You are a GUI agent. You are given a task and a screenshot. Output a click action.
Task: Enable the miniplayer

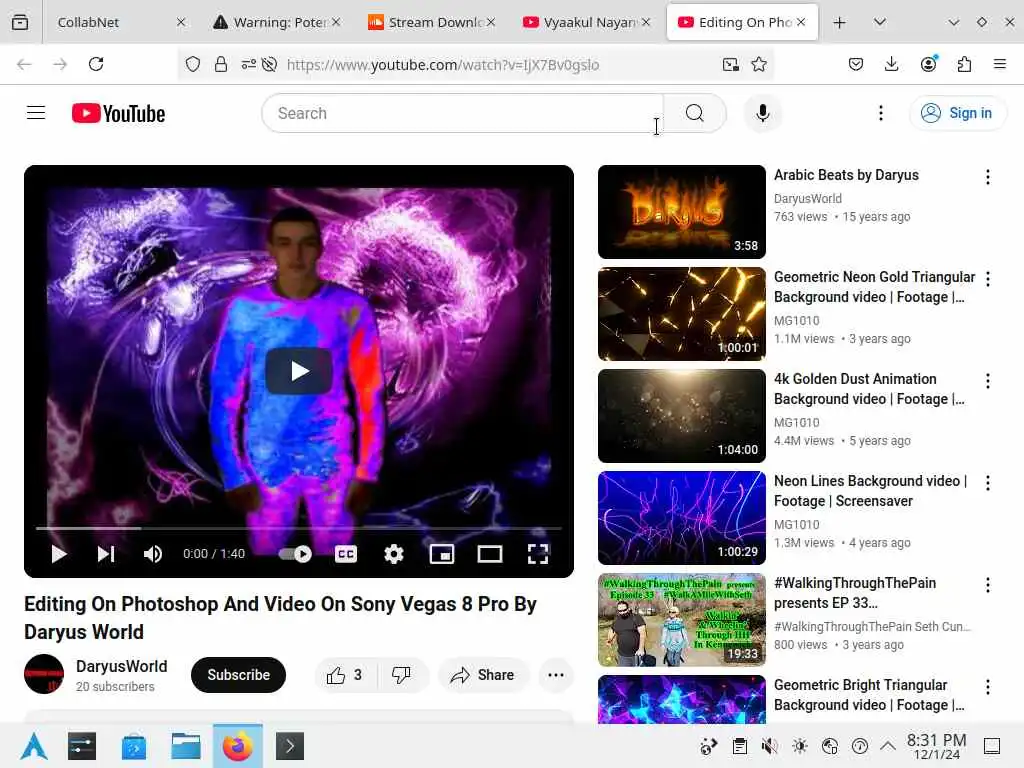pyautogui.click(x=441, y=554)
